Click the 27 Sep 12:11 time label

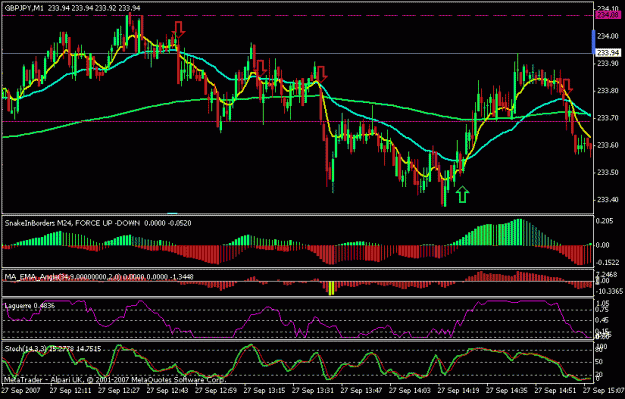pyautogui.click(x=70, y=390)
